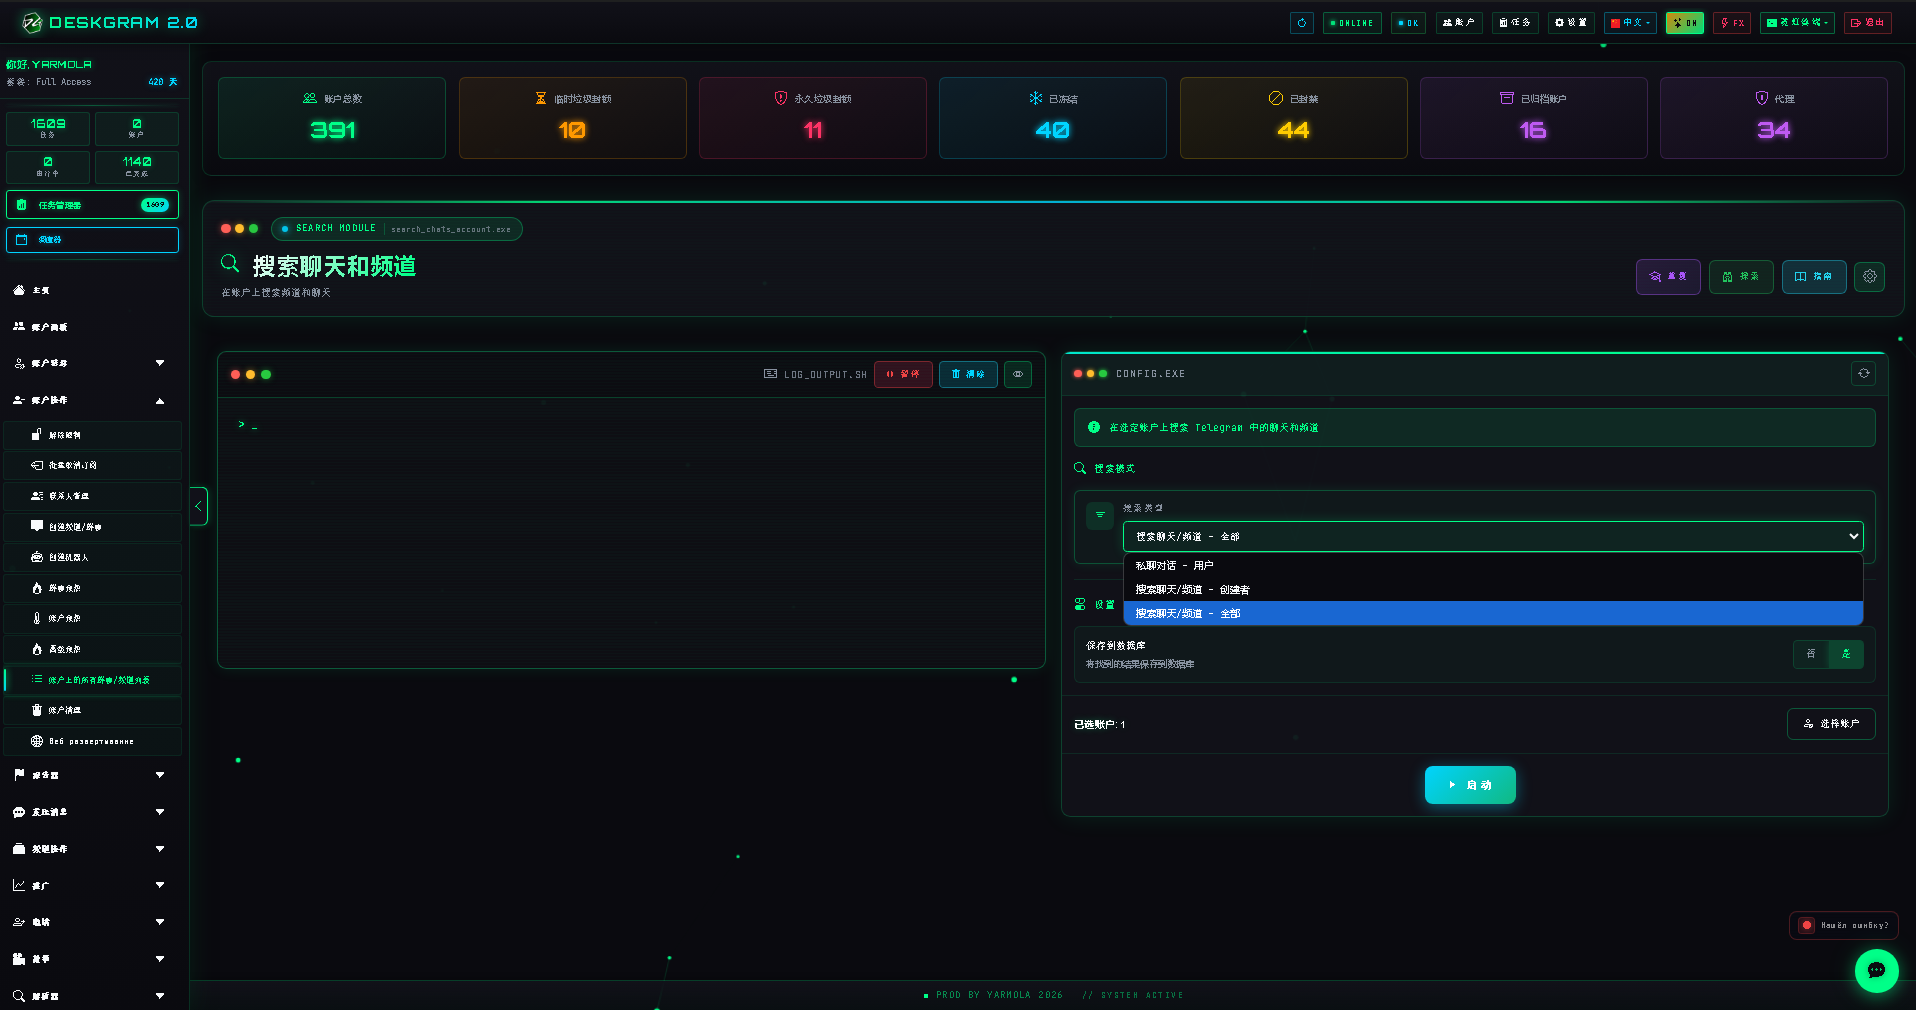Open the 调度器 calendar button
Screen dimensions: 1916x1010
pyautogui.click(x=92, y=240)
